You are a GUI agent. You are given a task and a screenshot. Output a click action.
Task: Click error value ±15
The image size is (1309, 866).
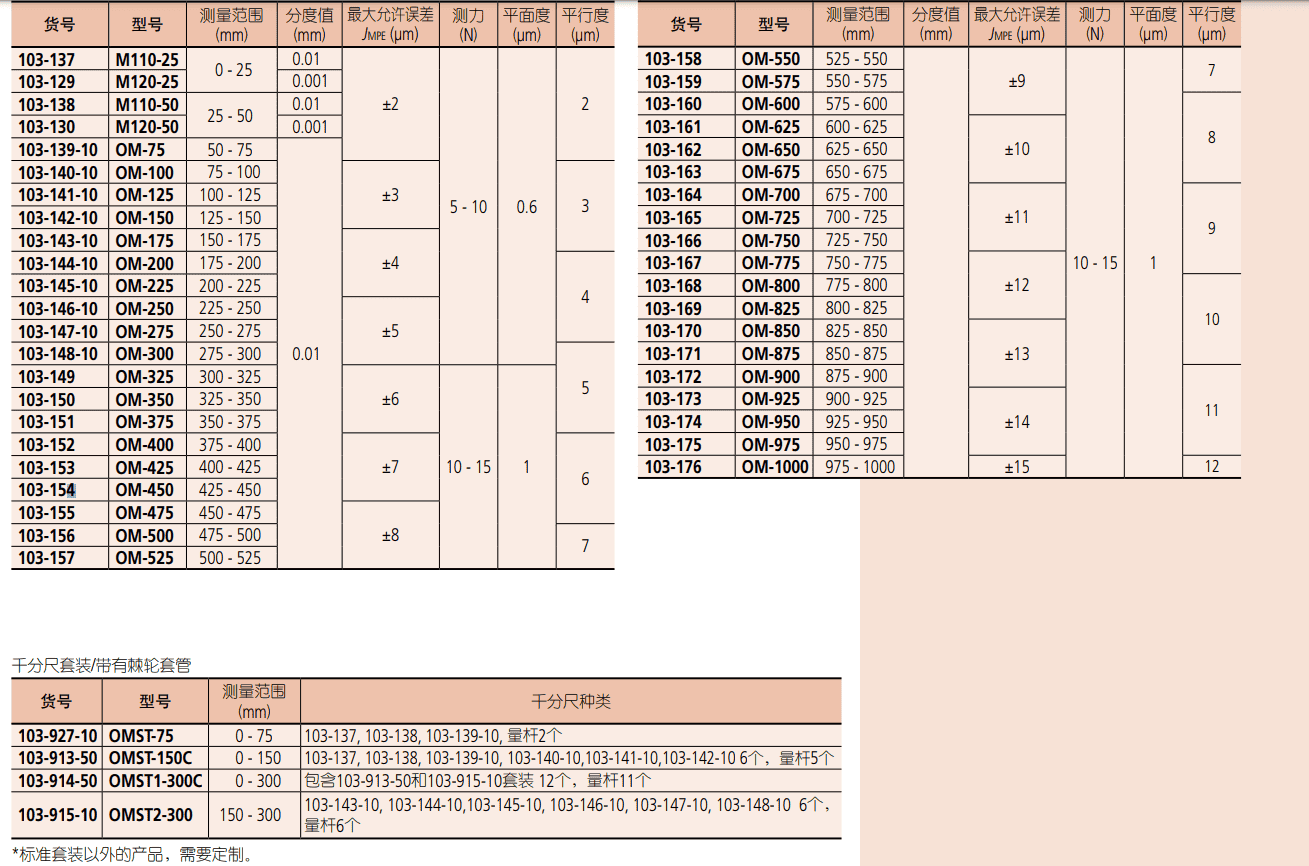coord(1016,467)
